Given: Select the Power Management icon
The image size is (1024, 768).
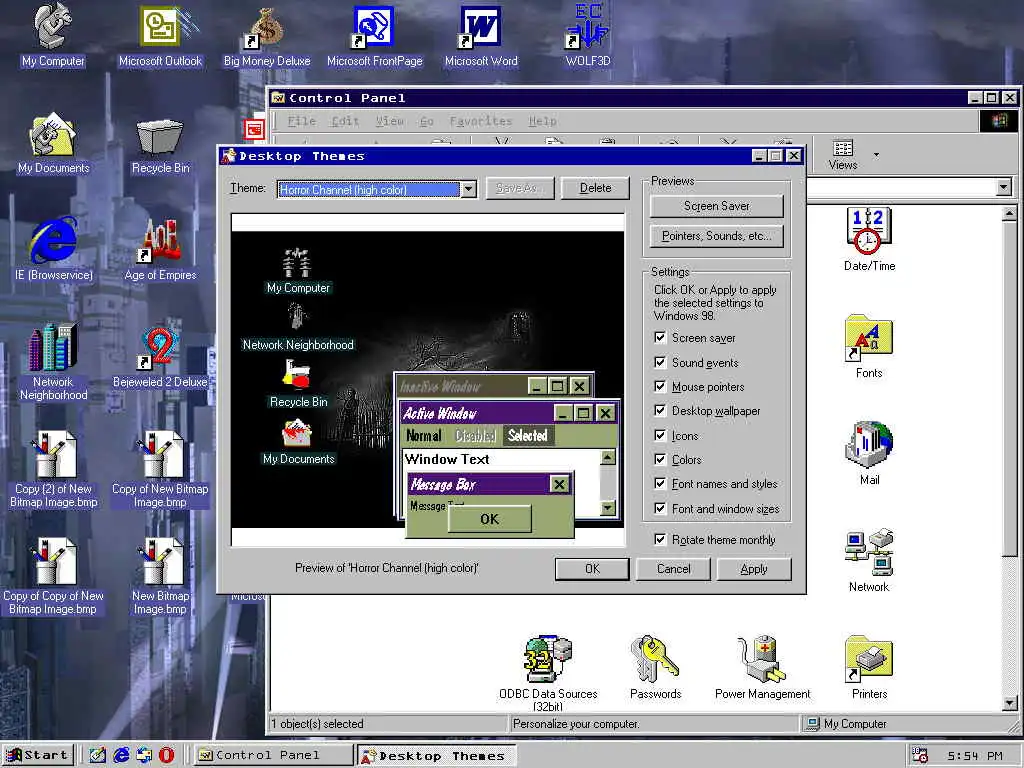Looking at the screenshot, I should pos(762,668).
